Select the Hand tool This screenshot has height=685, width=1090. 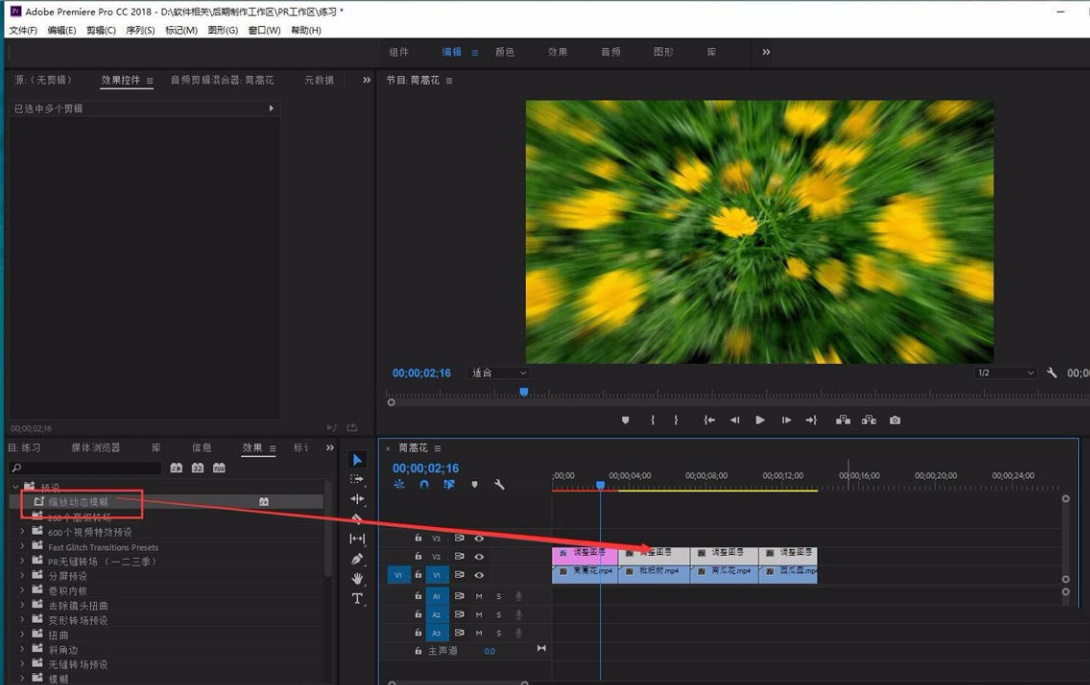pyautogui.click(x=357, y=579)
